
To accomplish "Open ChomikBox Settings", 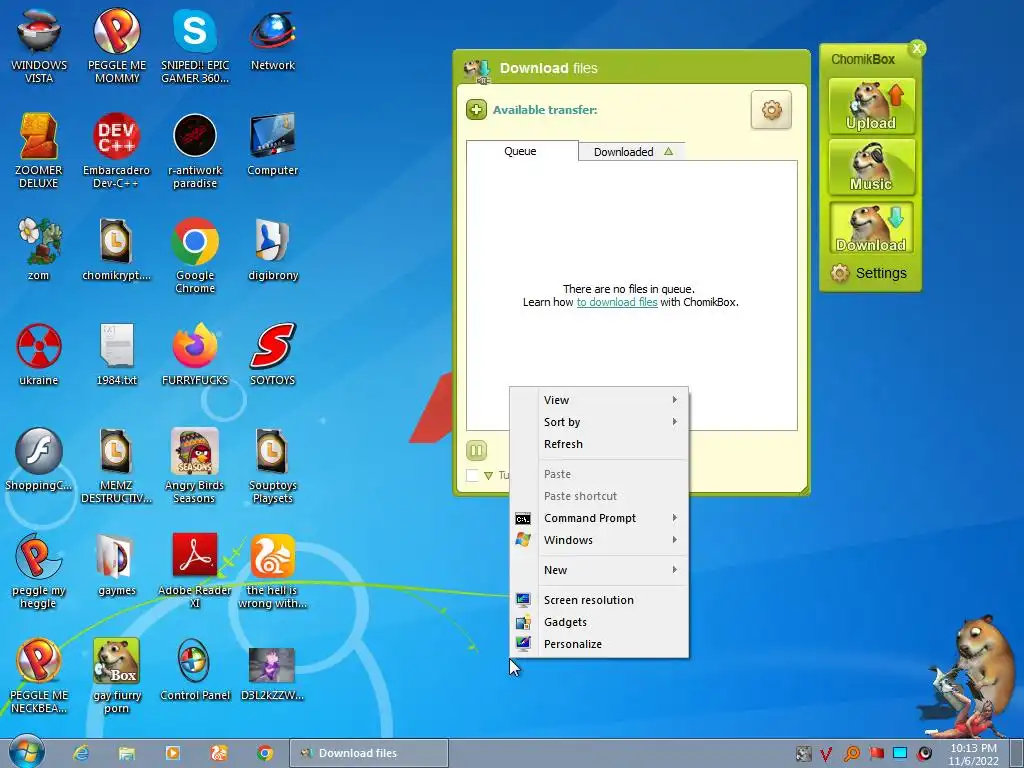I will pyautogui.click(x=869, y=273).
